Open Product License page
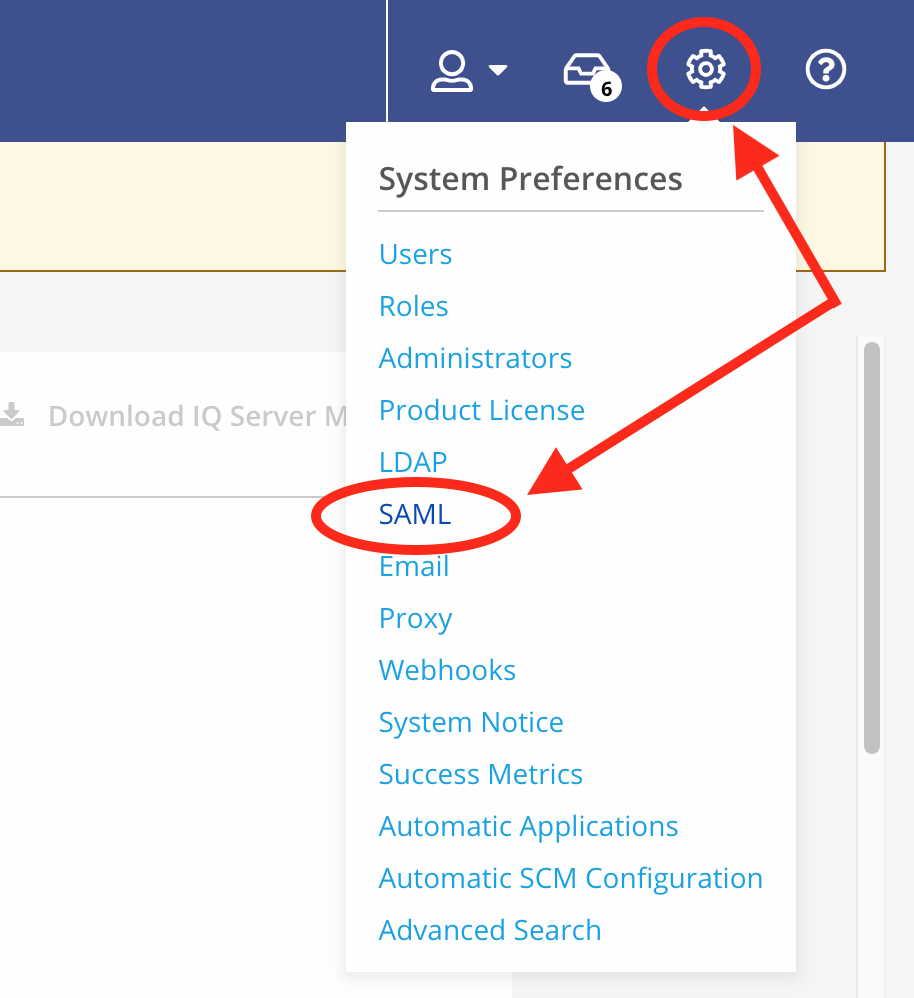This screenshot has height=998, width=914. [x=481, y=410]
